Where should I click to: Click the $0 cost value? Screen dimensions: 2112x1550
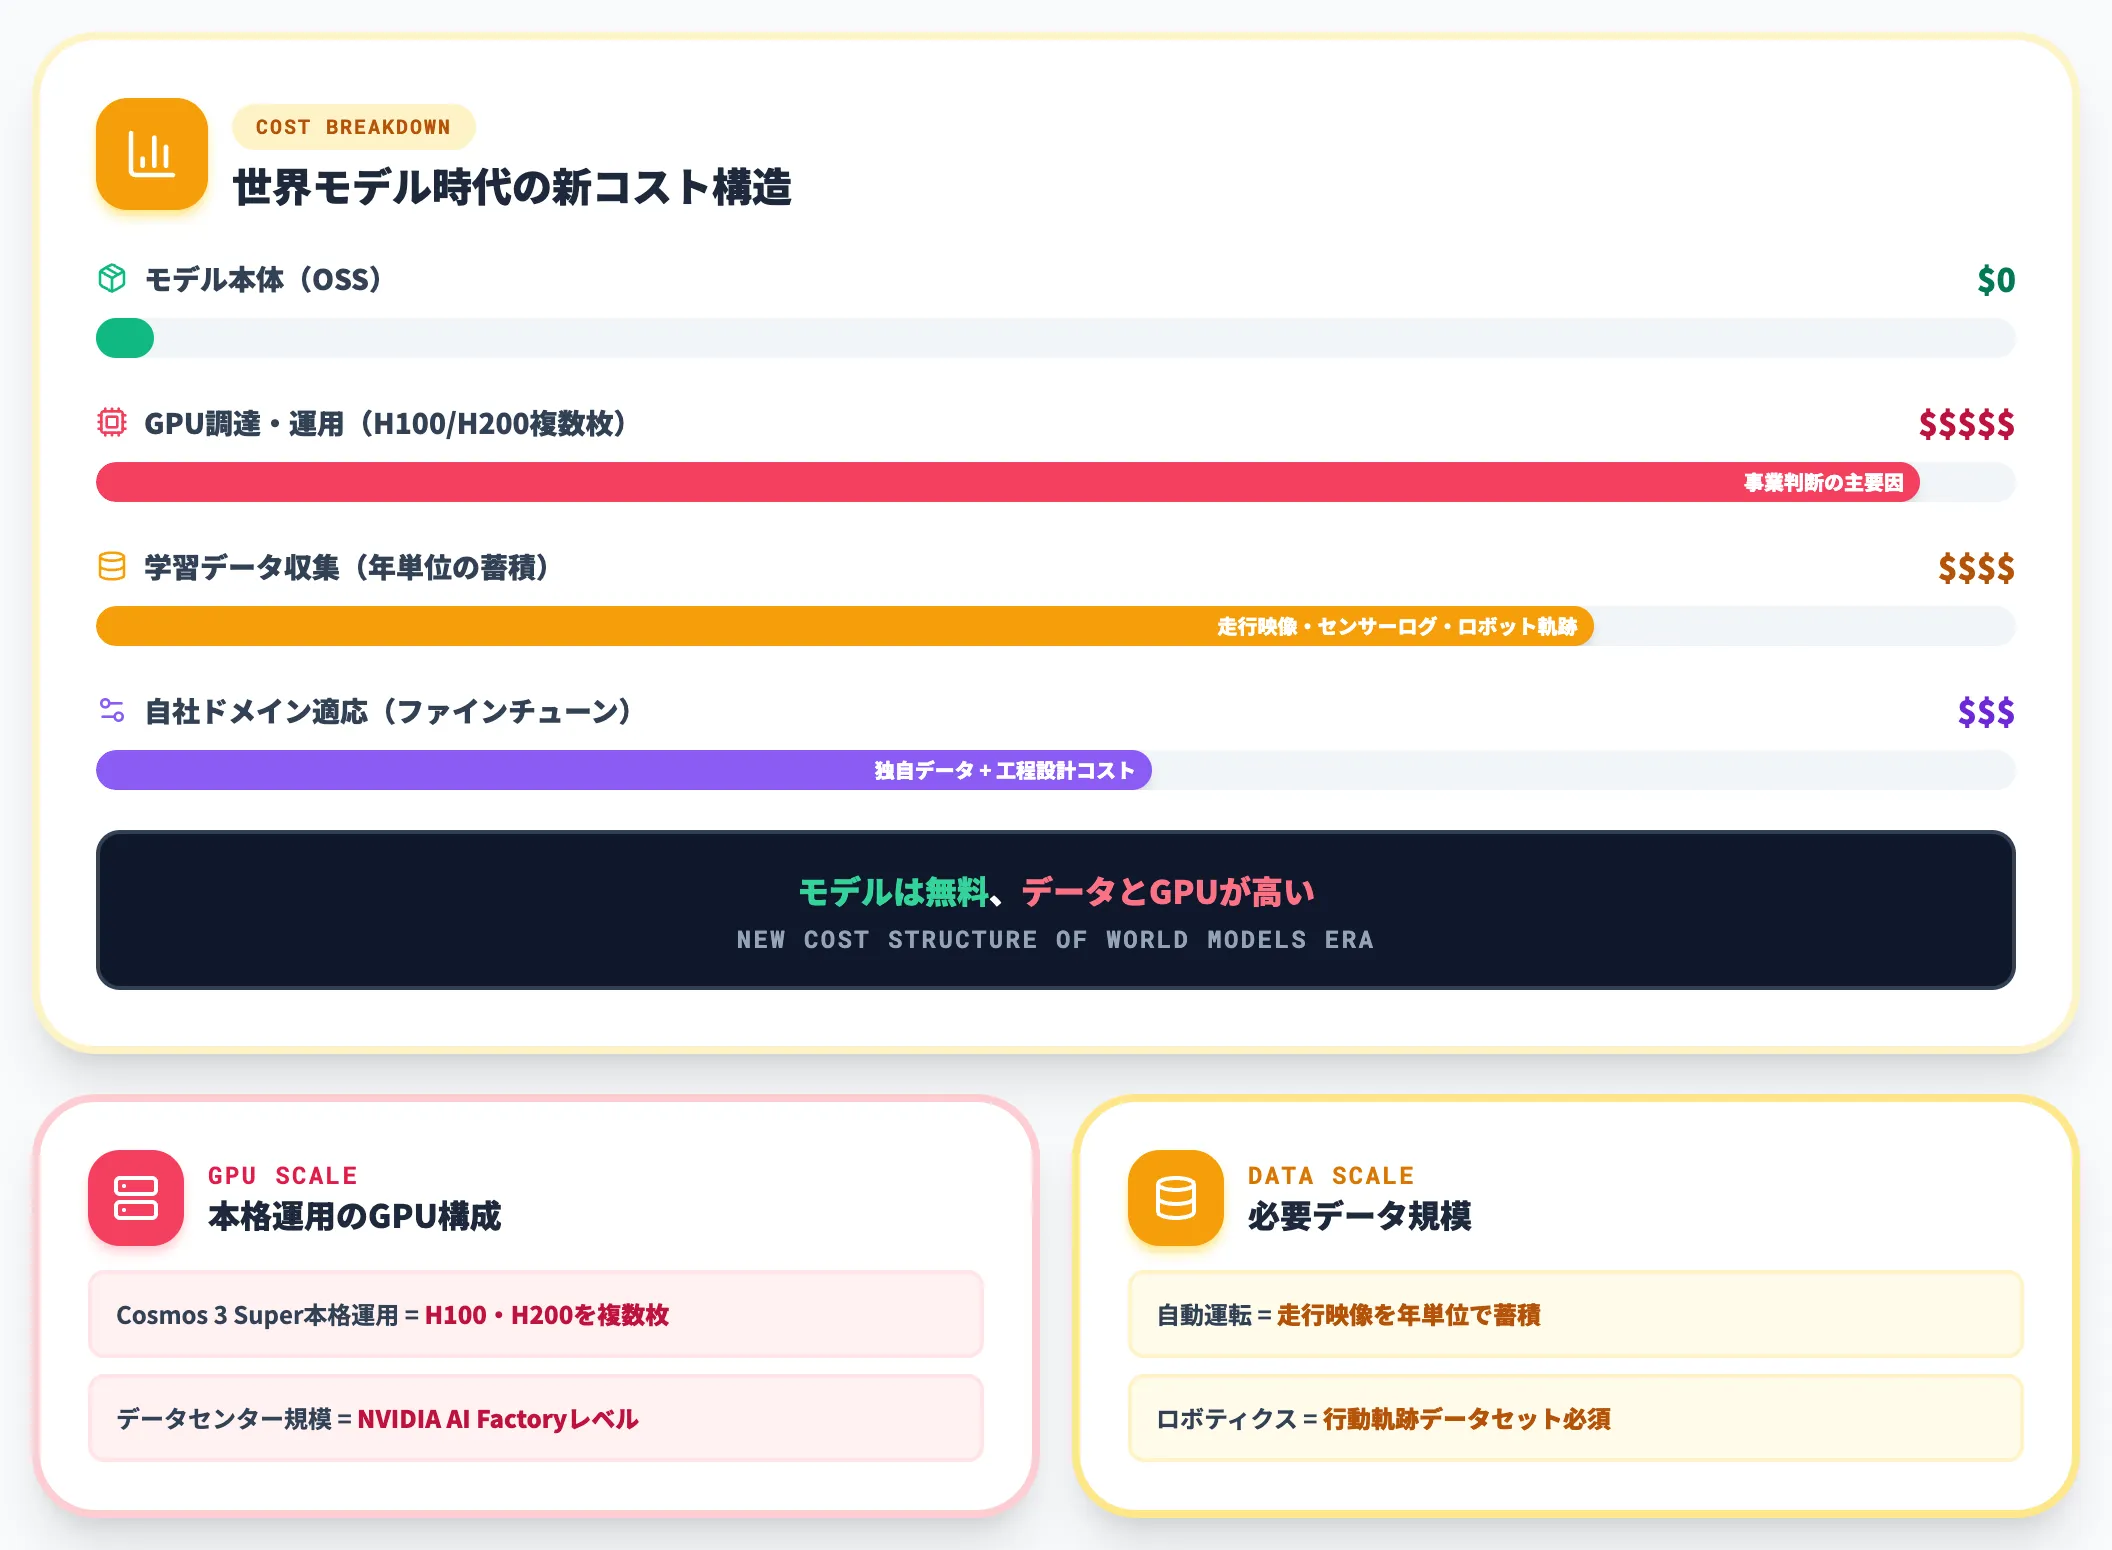tap(1996, 280)
